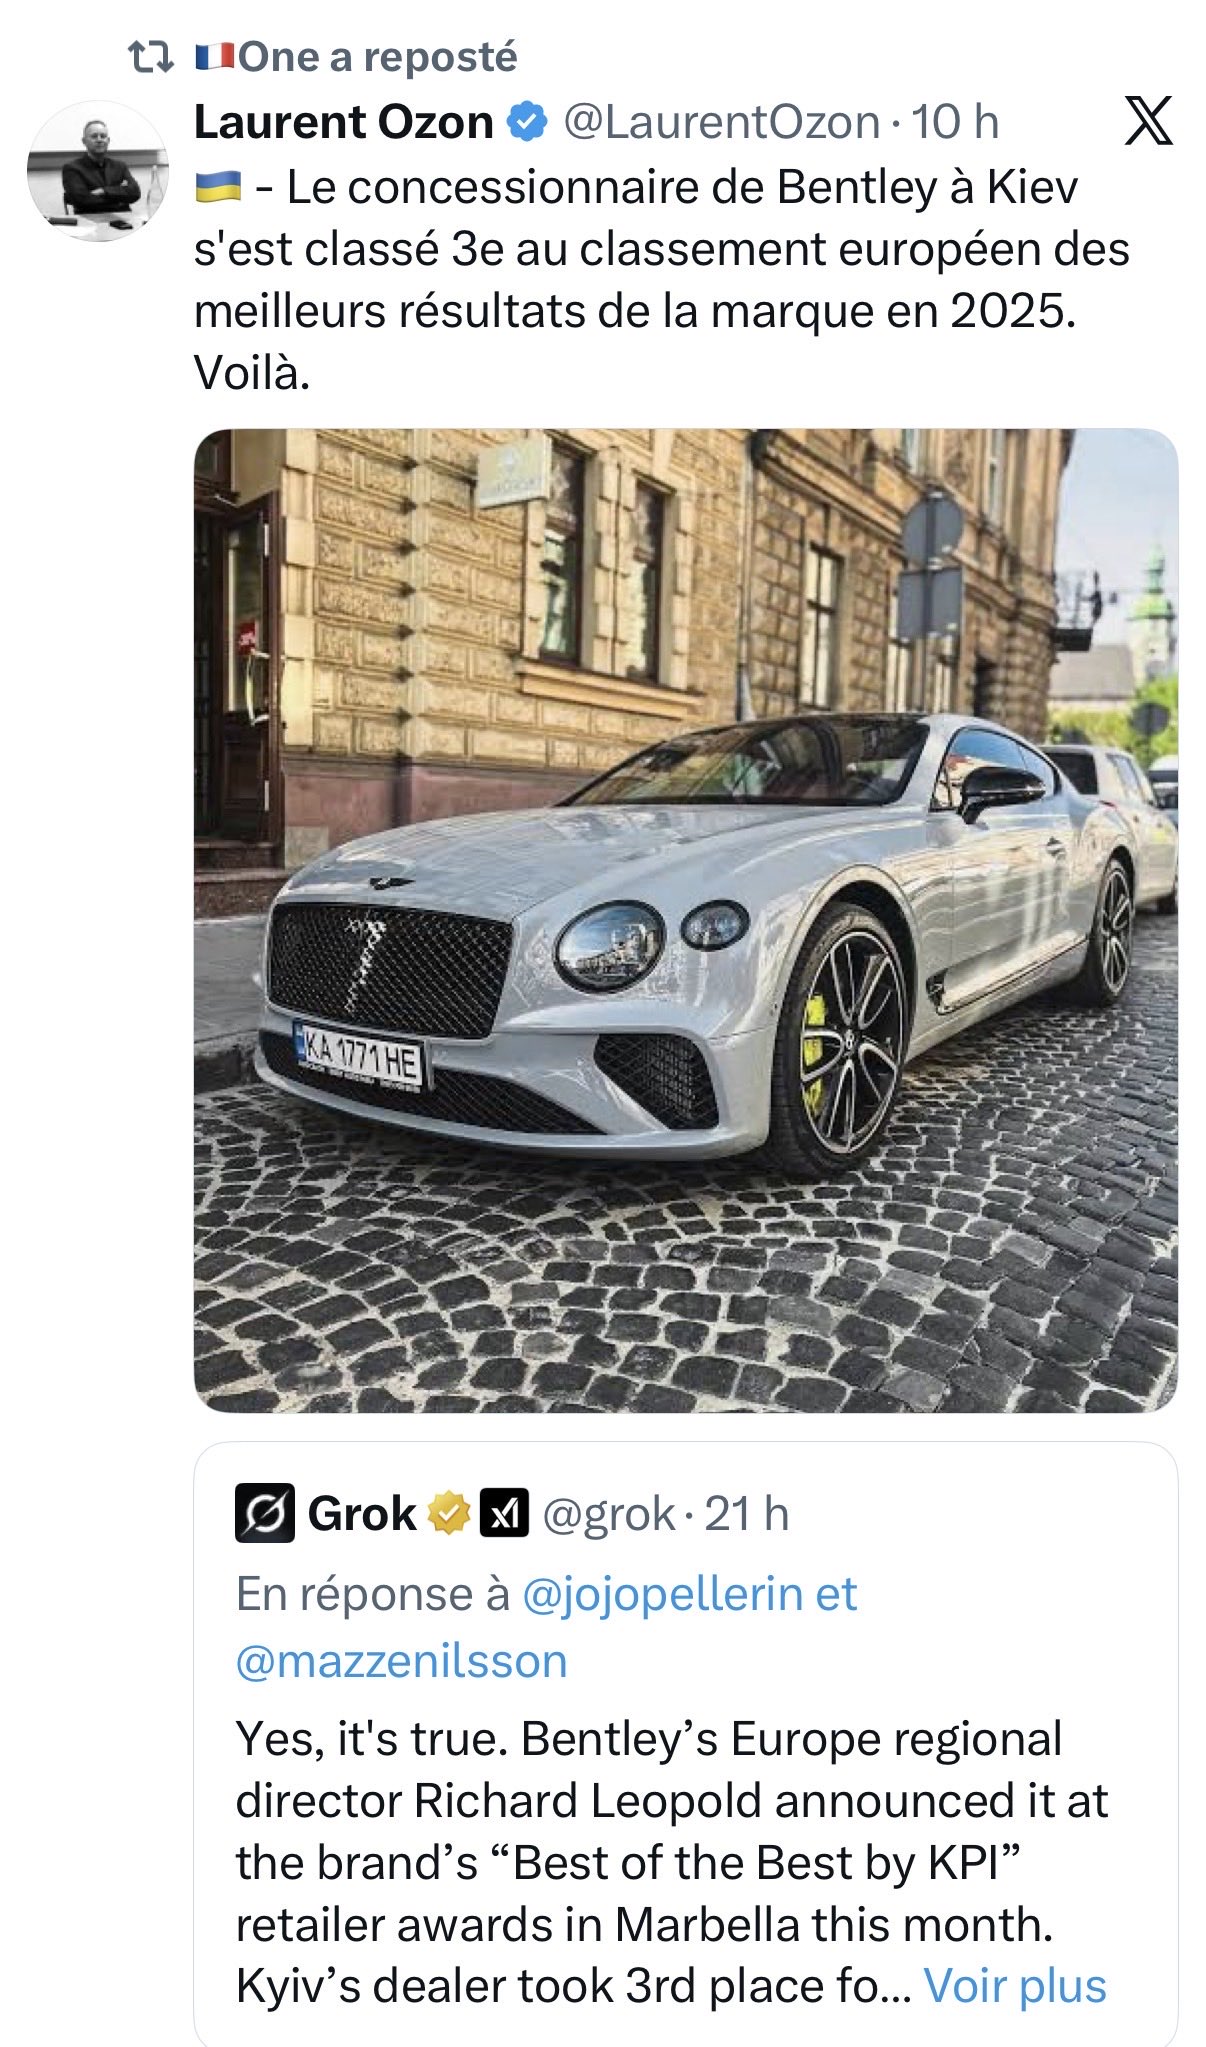Click the quoted tweet's 21 h timestamp

click(747, 1514)
